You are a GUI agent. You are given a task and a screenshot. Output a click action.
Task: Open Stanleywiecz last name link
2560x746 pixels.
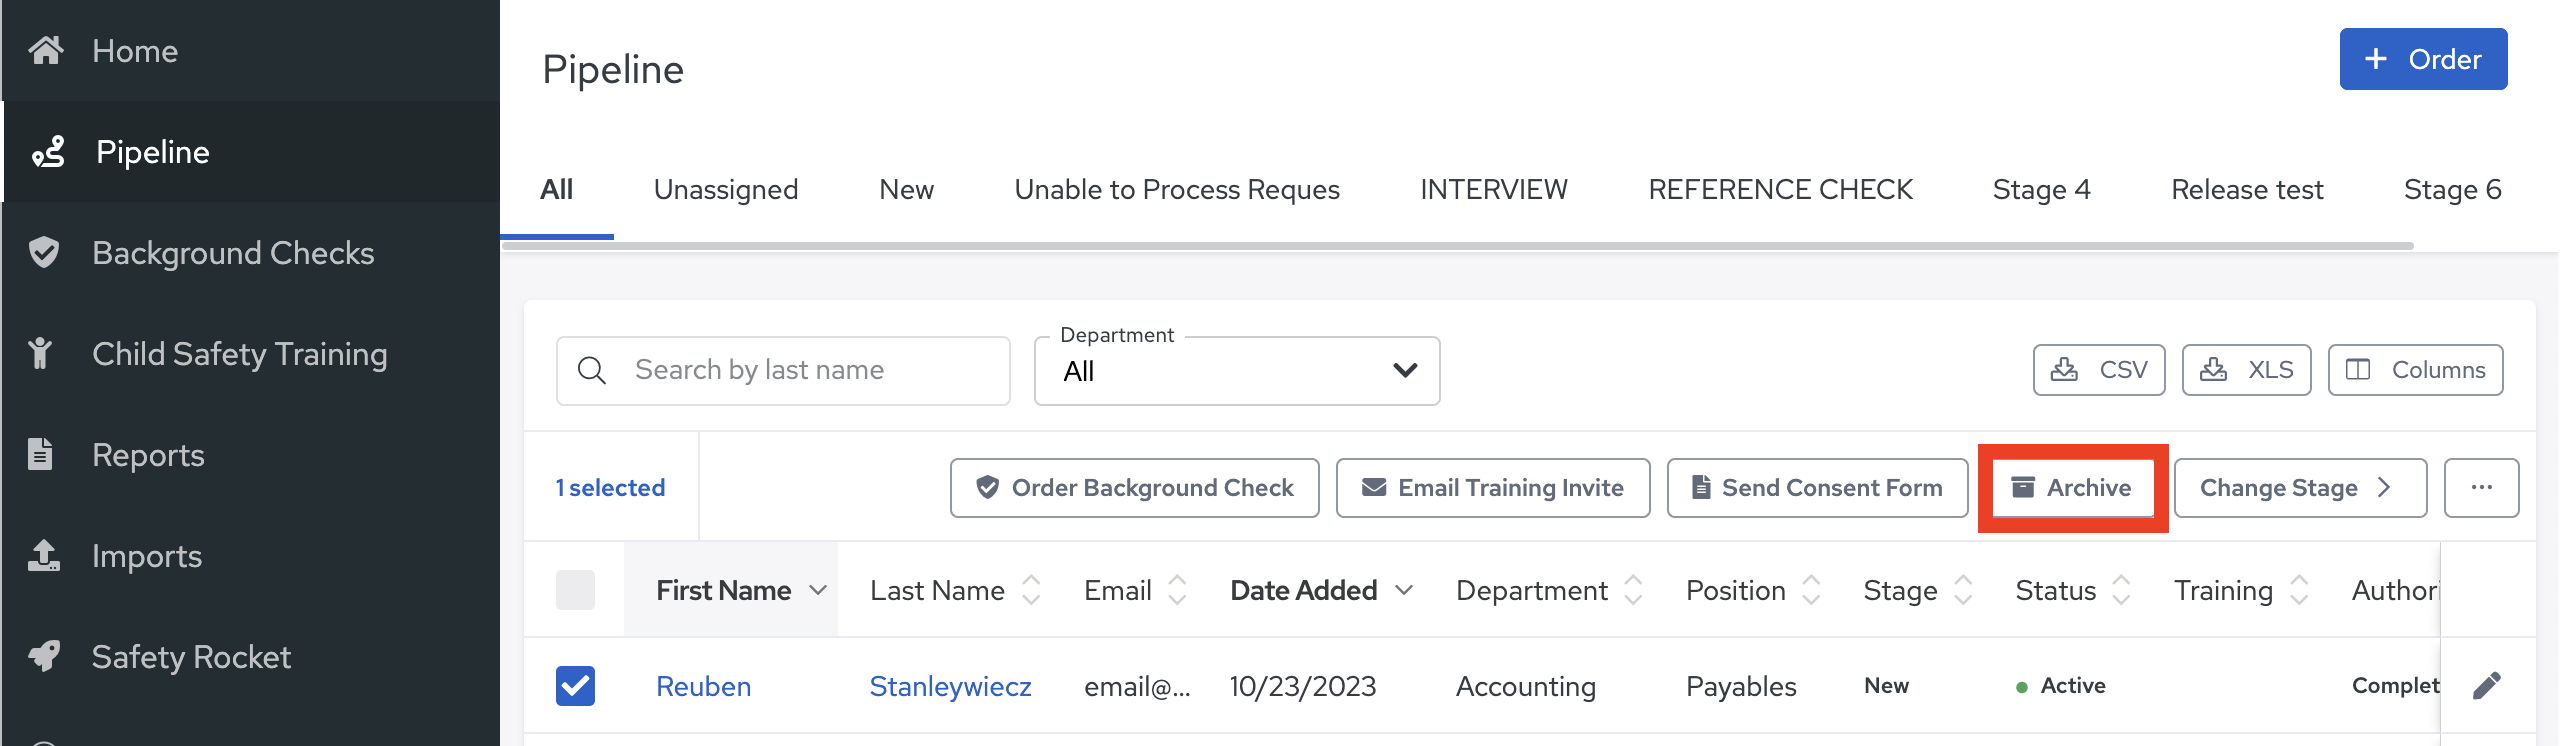(x=950, y=686)
